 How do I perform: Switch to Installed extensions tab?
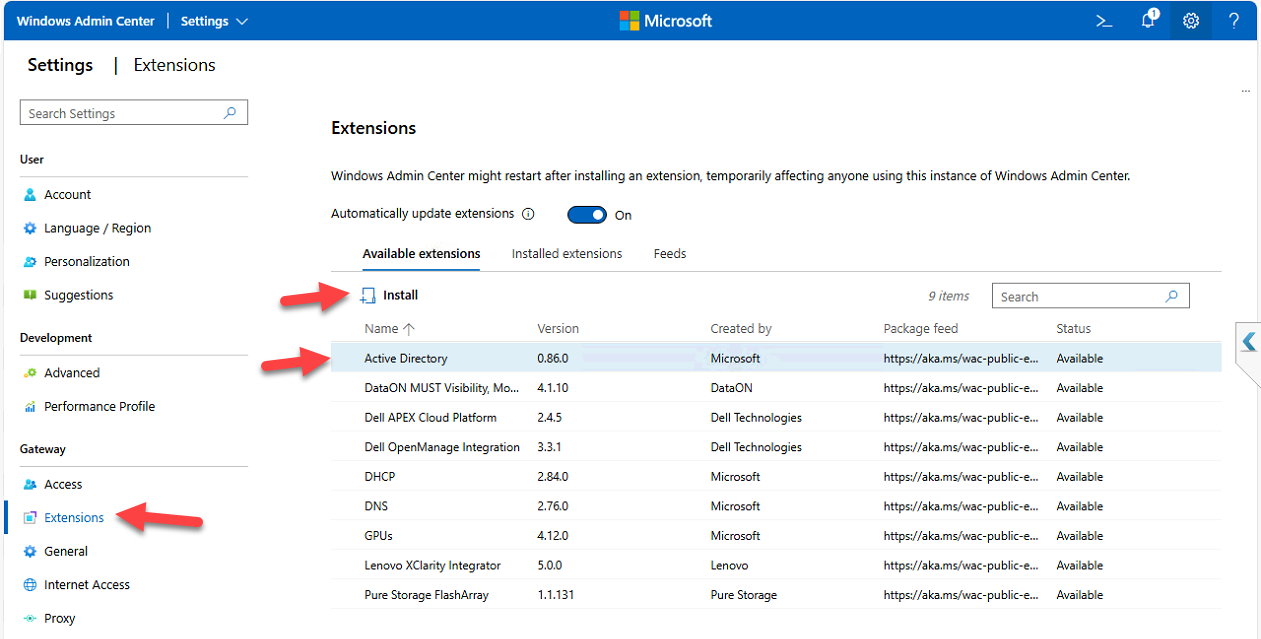[x=567, y=254]
